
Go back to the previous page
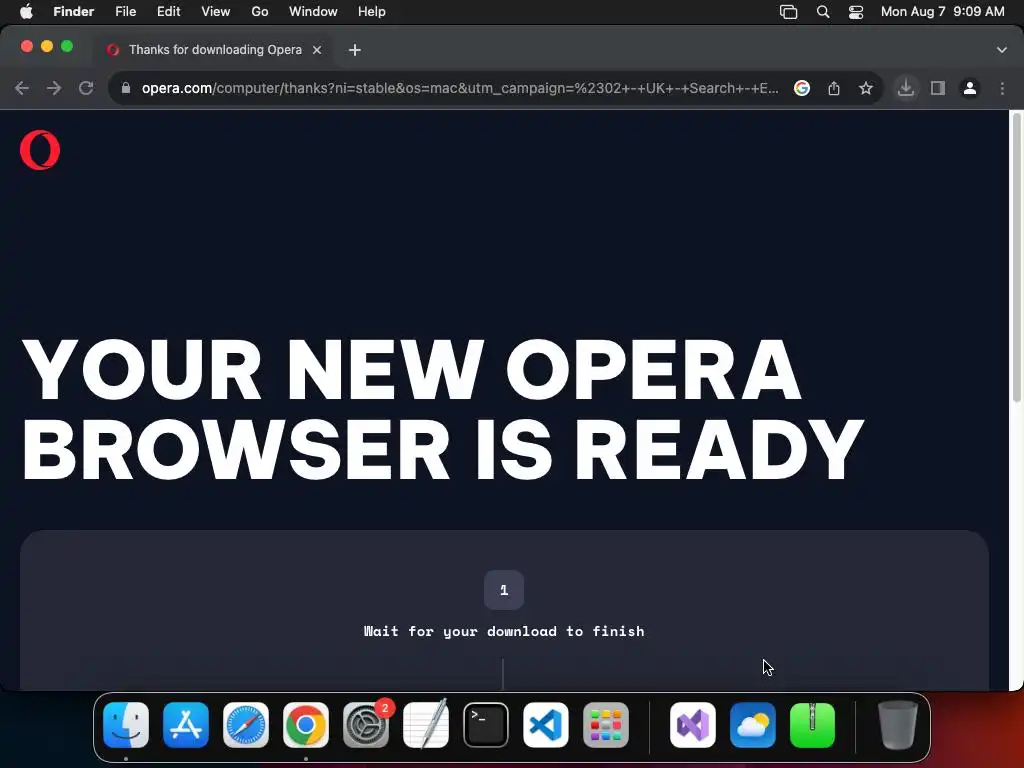point(22,88)
